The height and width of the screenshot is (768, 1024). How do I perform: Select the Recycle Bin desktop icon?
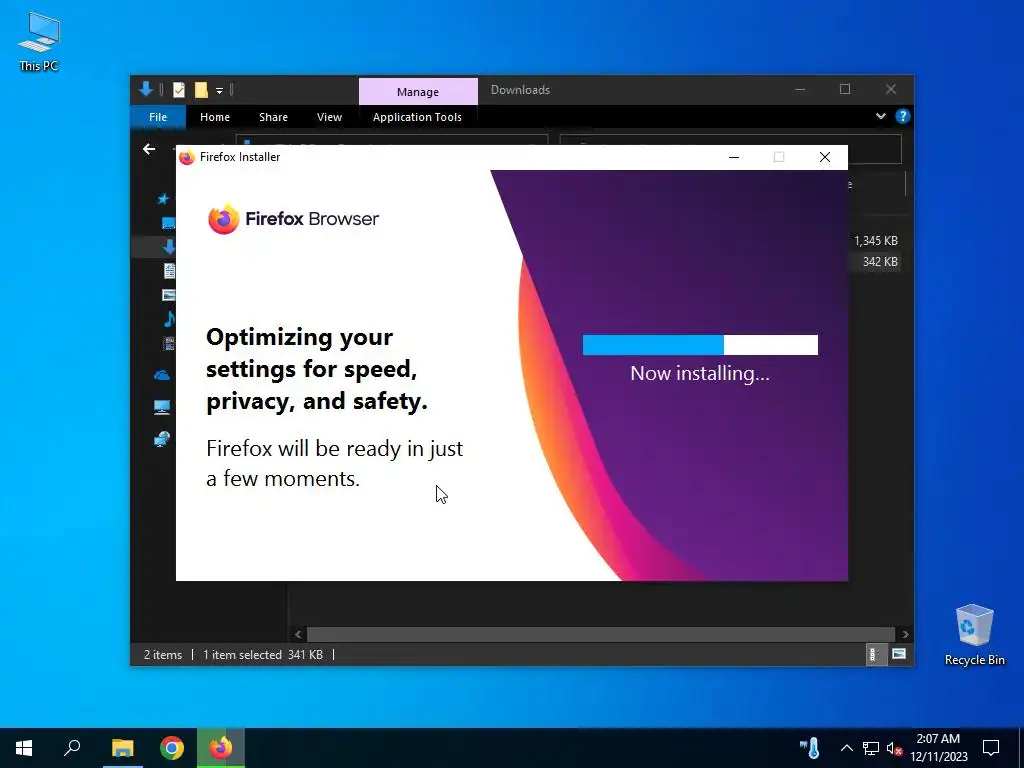[x=974, y=635]
